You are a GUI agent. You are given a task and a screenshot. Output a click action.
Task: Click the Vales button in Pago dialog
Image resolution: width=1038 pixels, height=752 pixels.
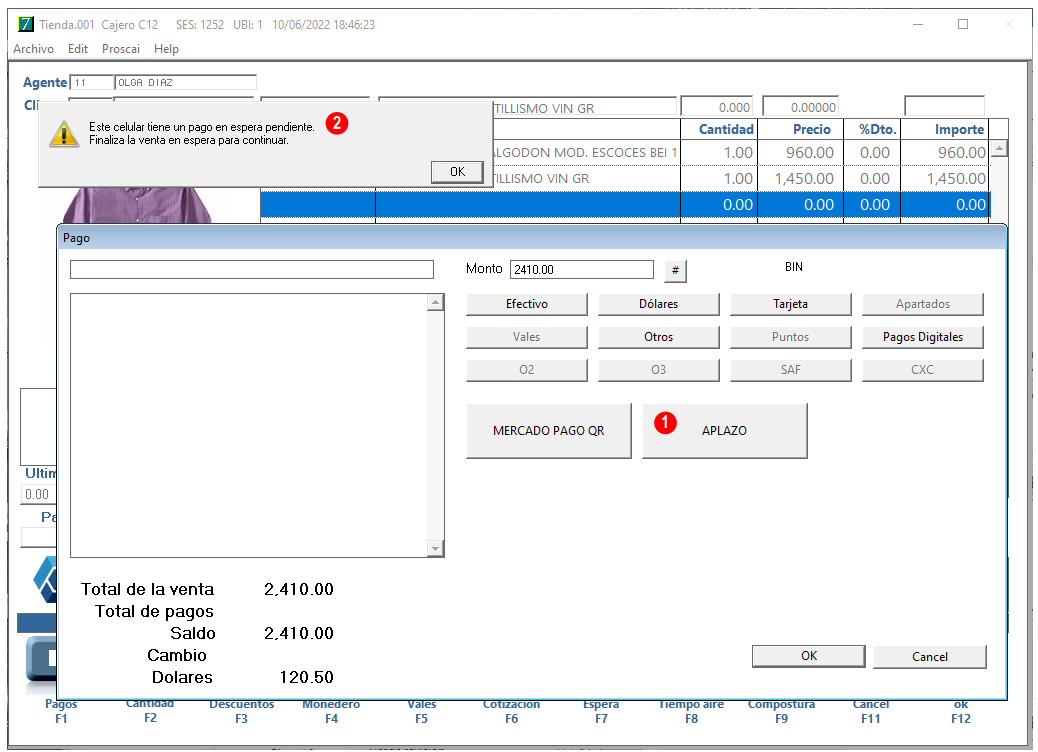click(x=527, y=337)
